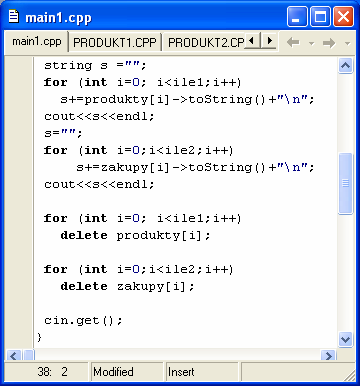The width and height of the screenshot is (360, 386).
Task: Click the horizontal scrollbar left arrow
Action: tap(14, 355)
